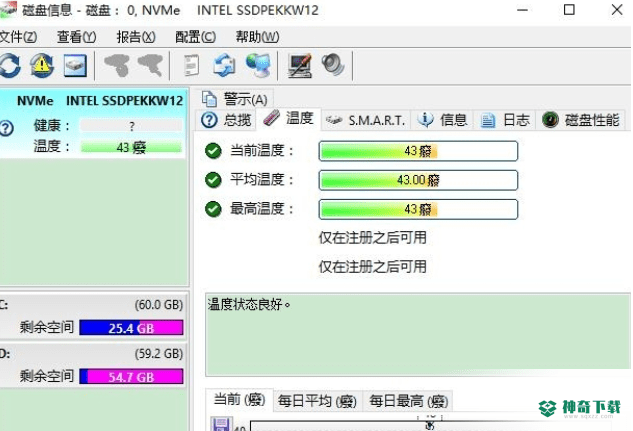Open the 查看 menu
The width and height of the screenshot is (633, 431).
(77, 37)
